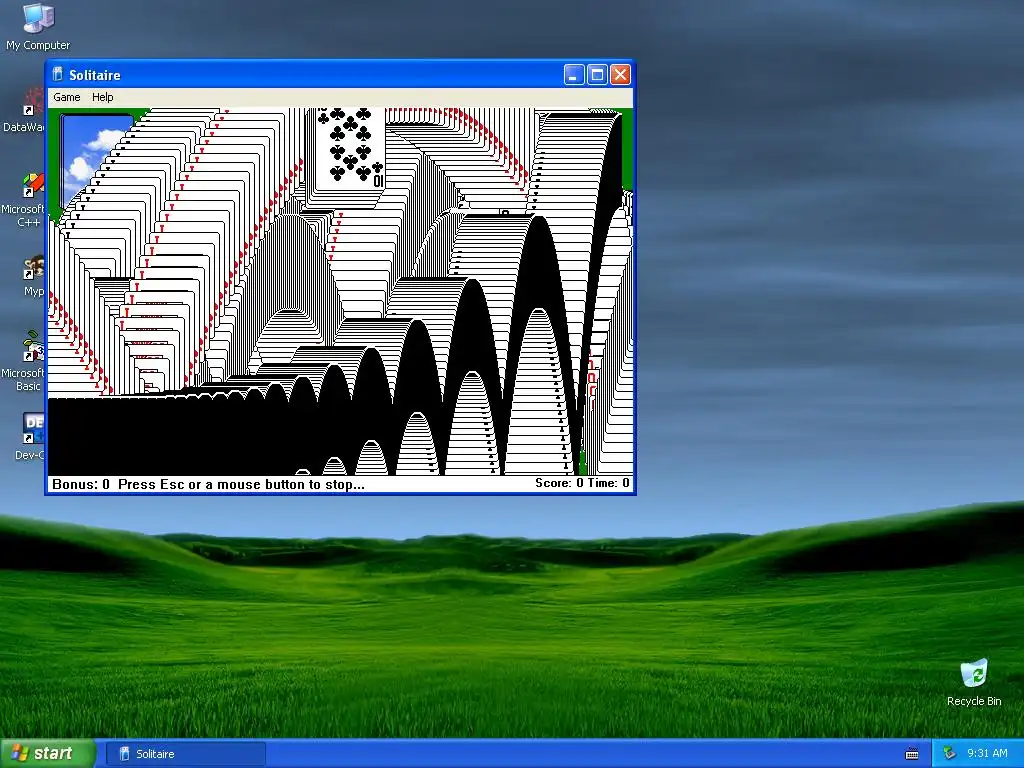Open the My Computer desktop icon
Screen dimensions: 1024x768
[x=38, y=27]
